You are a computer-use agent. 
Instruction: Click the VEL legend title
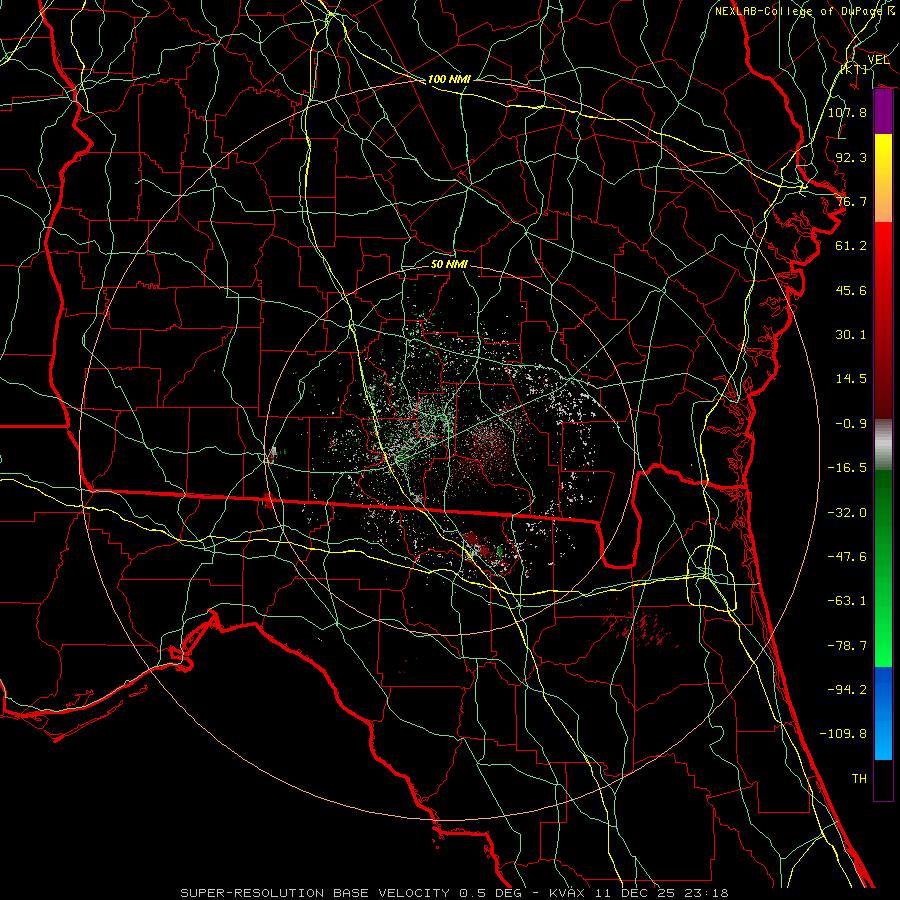(878, 59)
